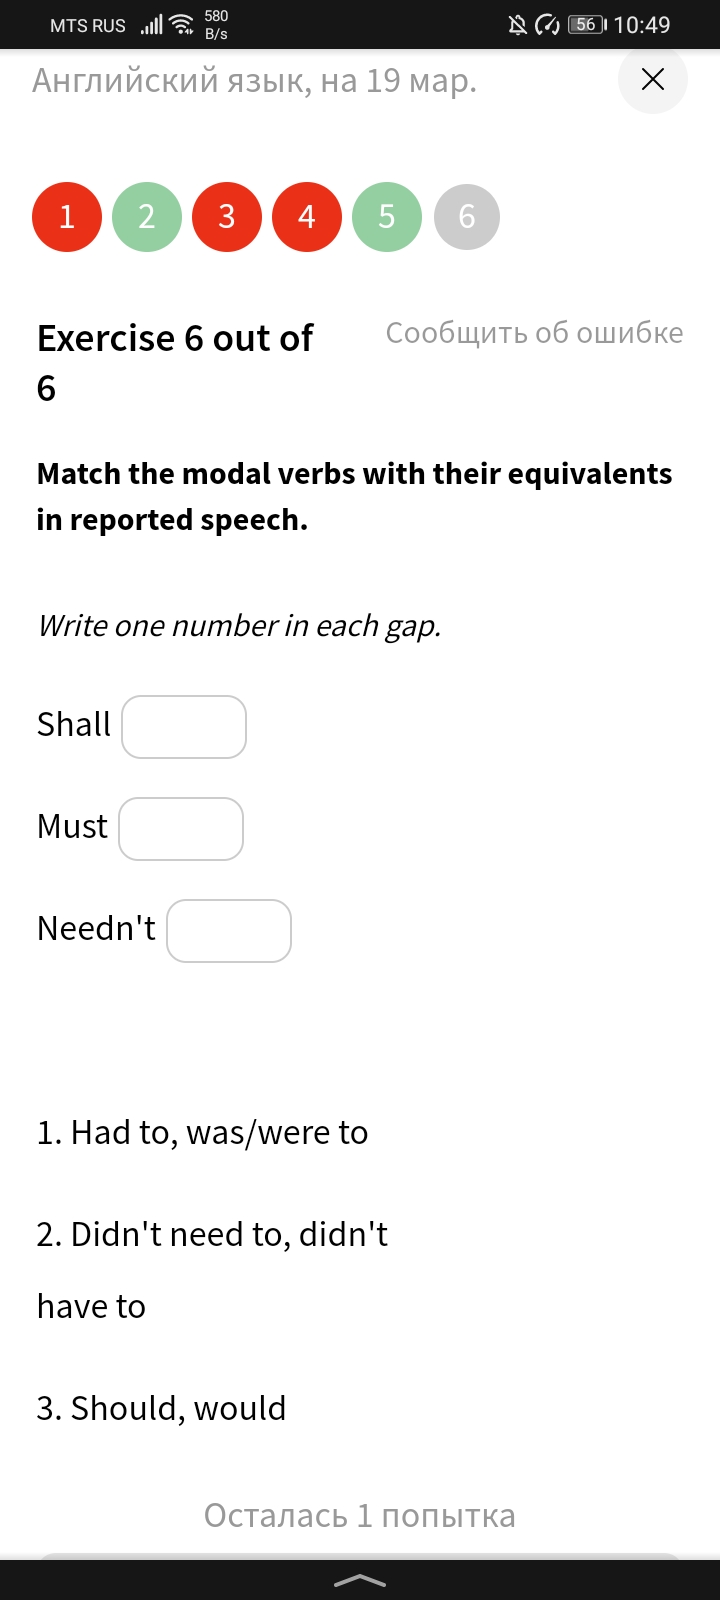Tap the muted notification bell icon
Viewport: 720px width, 1600px height.
point(517,25)
